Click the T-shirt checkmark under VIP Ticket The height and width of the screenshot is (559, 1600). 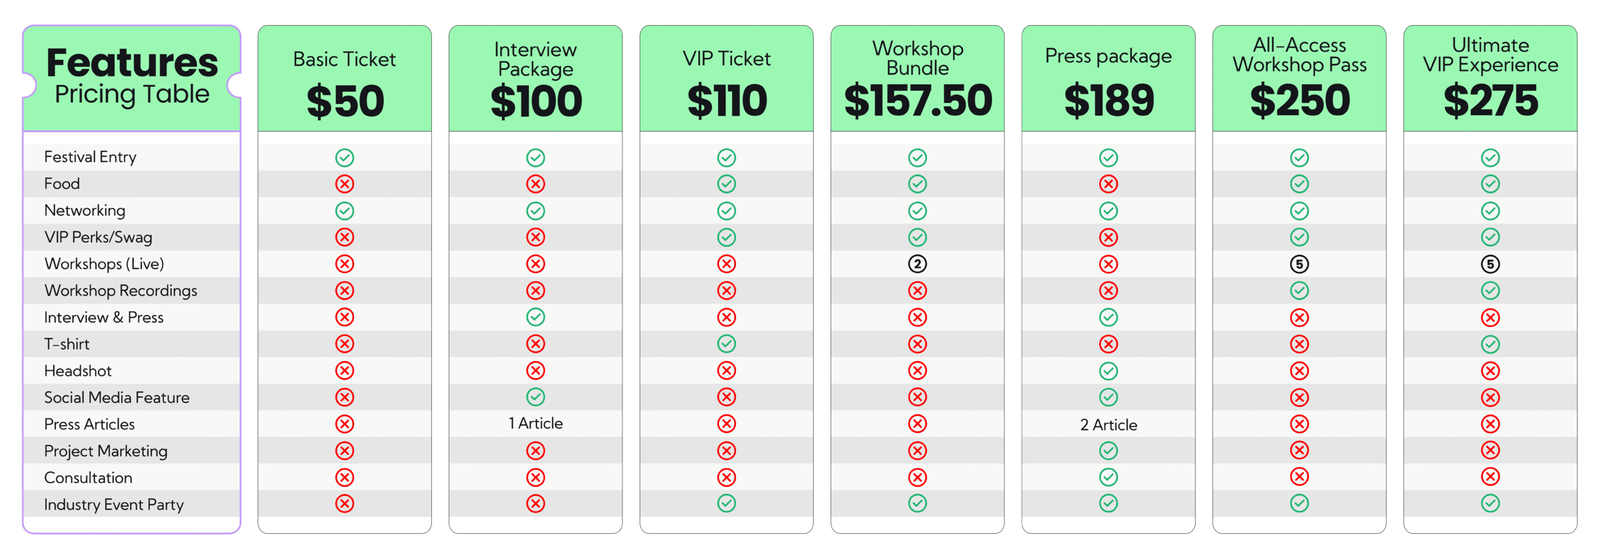(x=727, y=344)
